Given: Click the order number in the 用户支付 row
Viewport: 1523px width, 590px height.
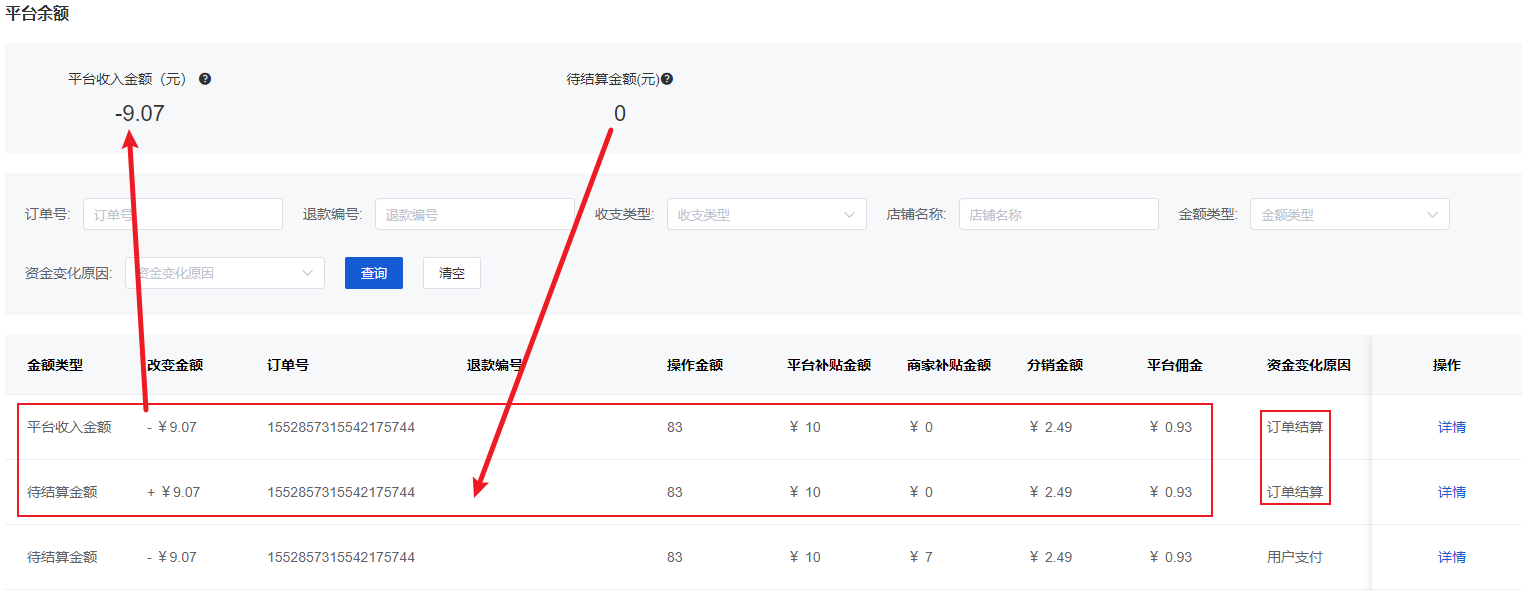Looking at the screenshot, I should click(341, 557).
